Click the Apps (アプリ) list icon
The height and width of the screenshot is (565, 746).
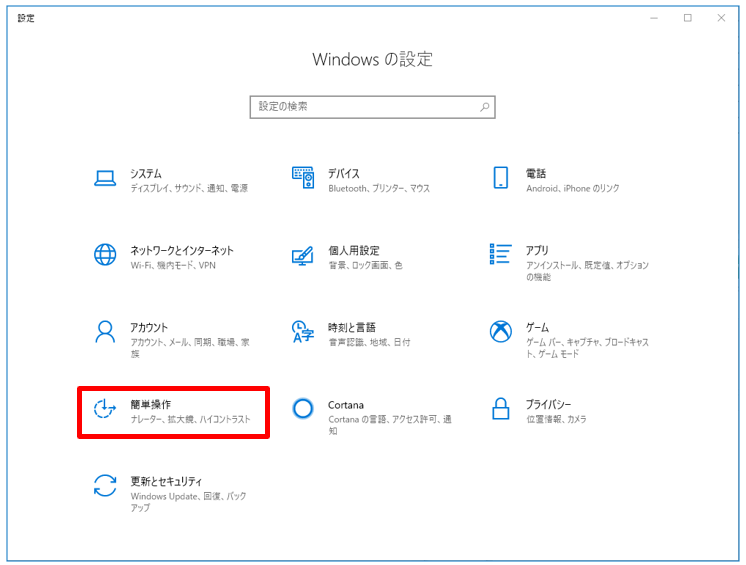(x=501, y=255)
